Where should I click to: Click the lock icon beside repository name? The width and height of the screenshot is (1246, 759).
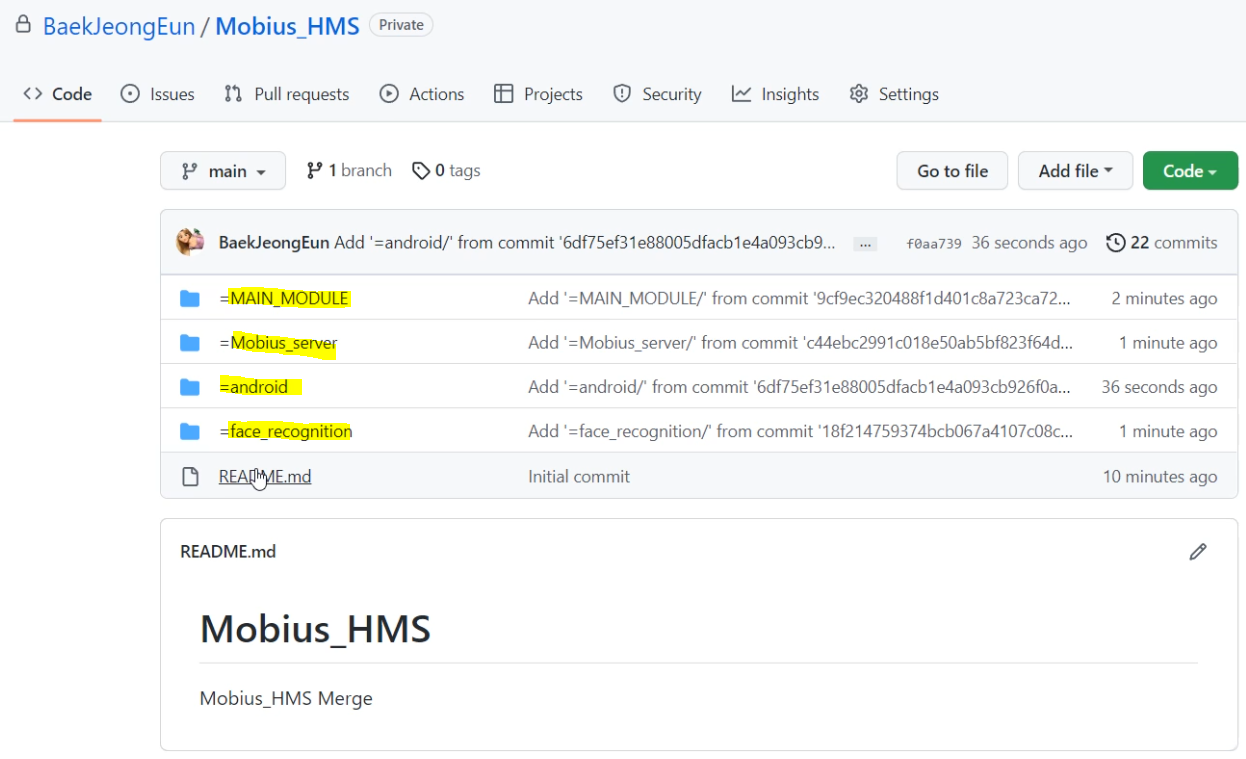pyautogui.click(x=22, y=25)
